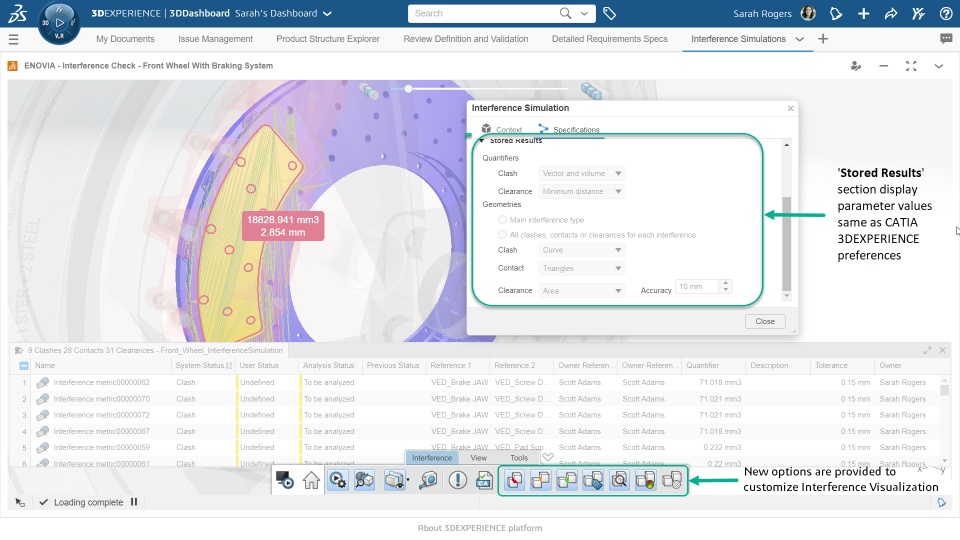Screen dimensions: 960x540
Task: Click the plus add icon in the top bar
Action: pos(863,13)
